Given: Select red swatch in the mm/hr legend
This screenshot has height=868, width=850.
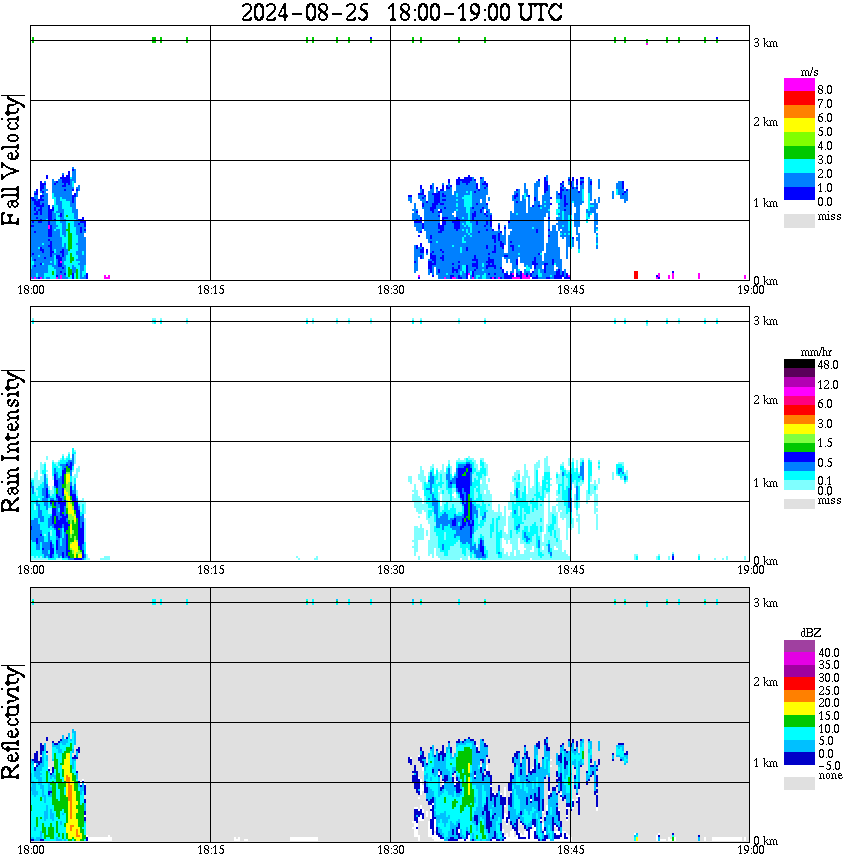Looking at the screenshot, I should click(799, 410).
